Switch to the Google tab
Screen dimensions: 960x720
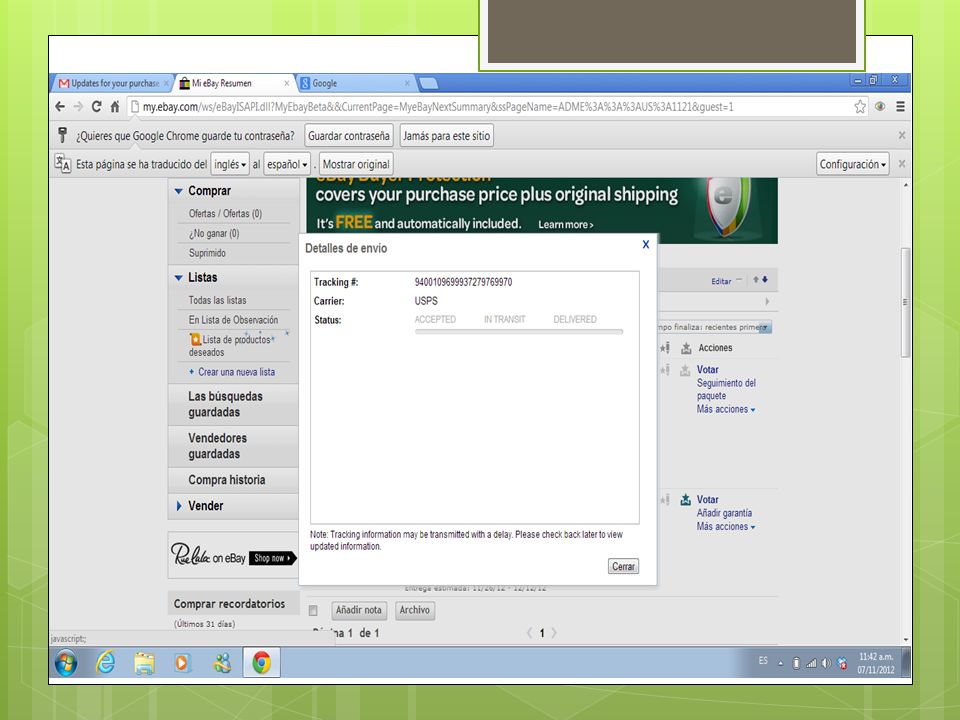click(354, 83)
